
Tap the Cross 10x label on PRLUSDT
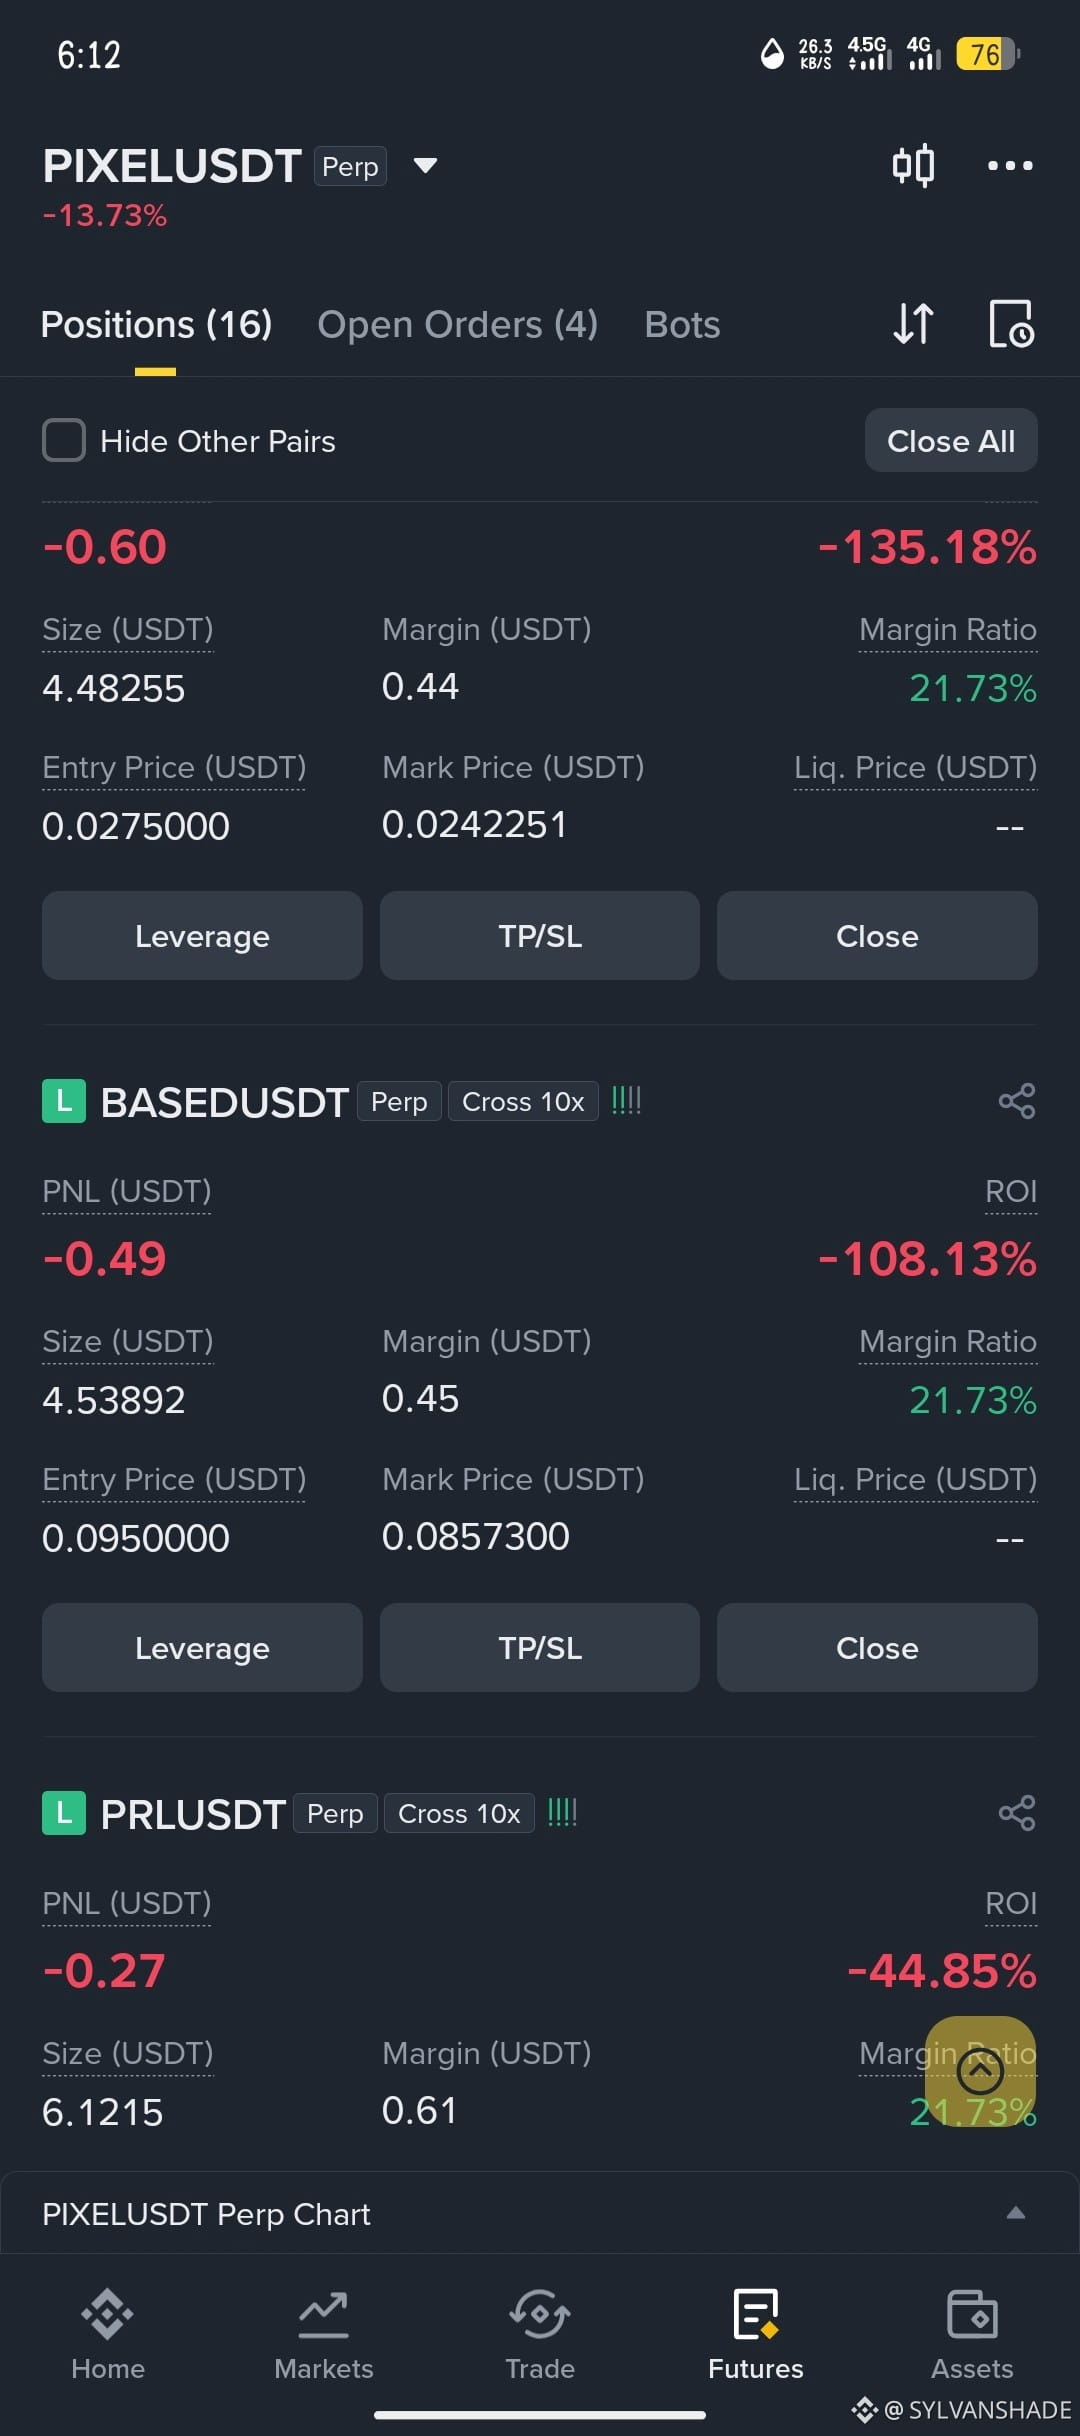pos(459,1813)
